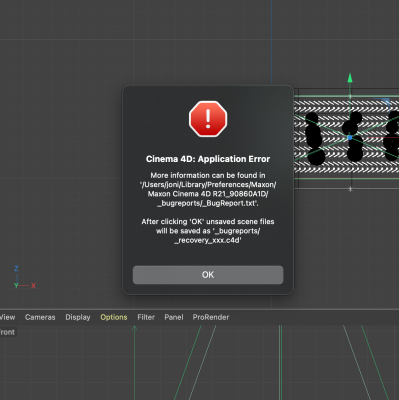Open the Cameras viewport menu
399x400 pixels.
coord(40,317)
